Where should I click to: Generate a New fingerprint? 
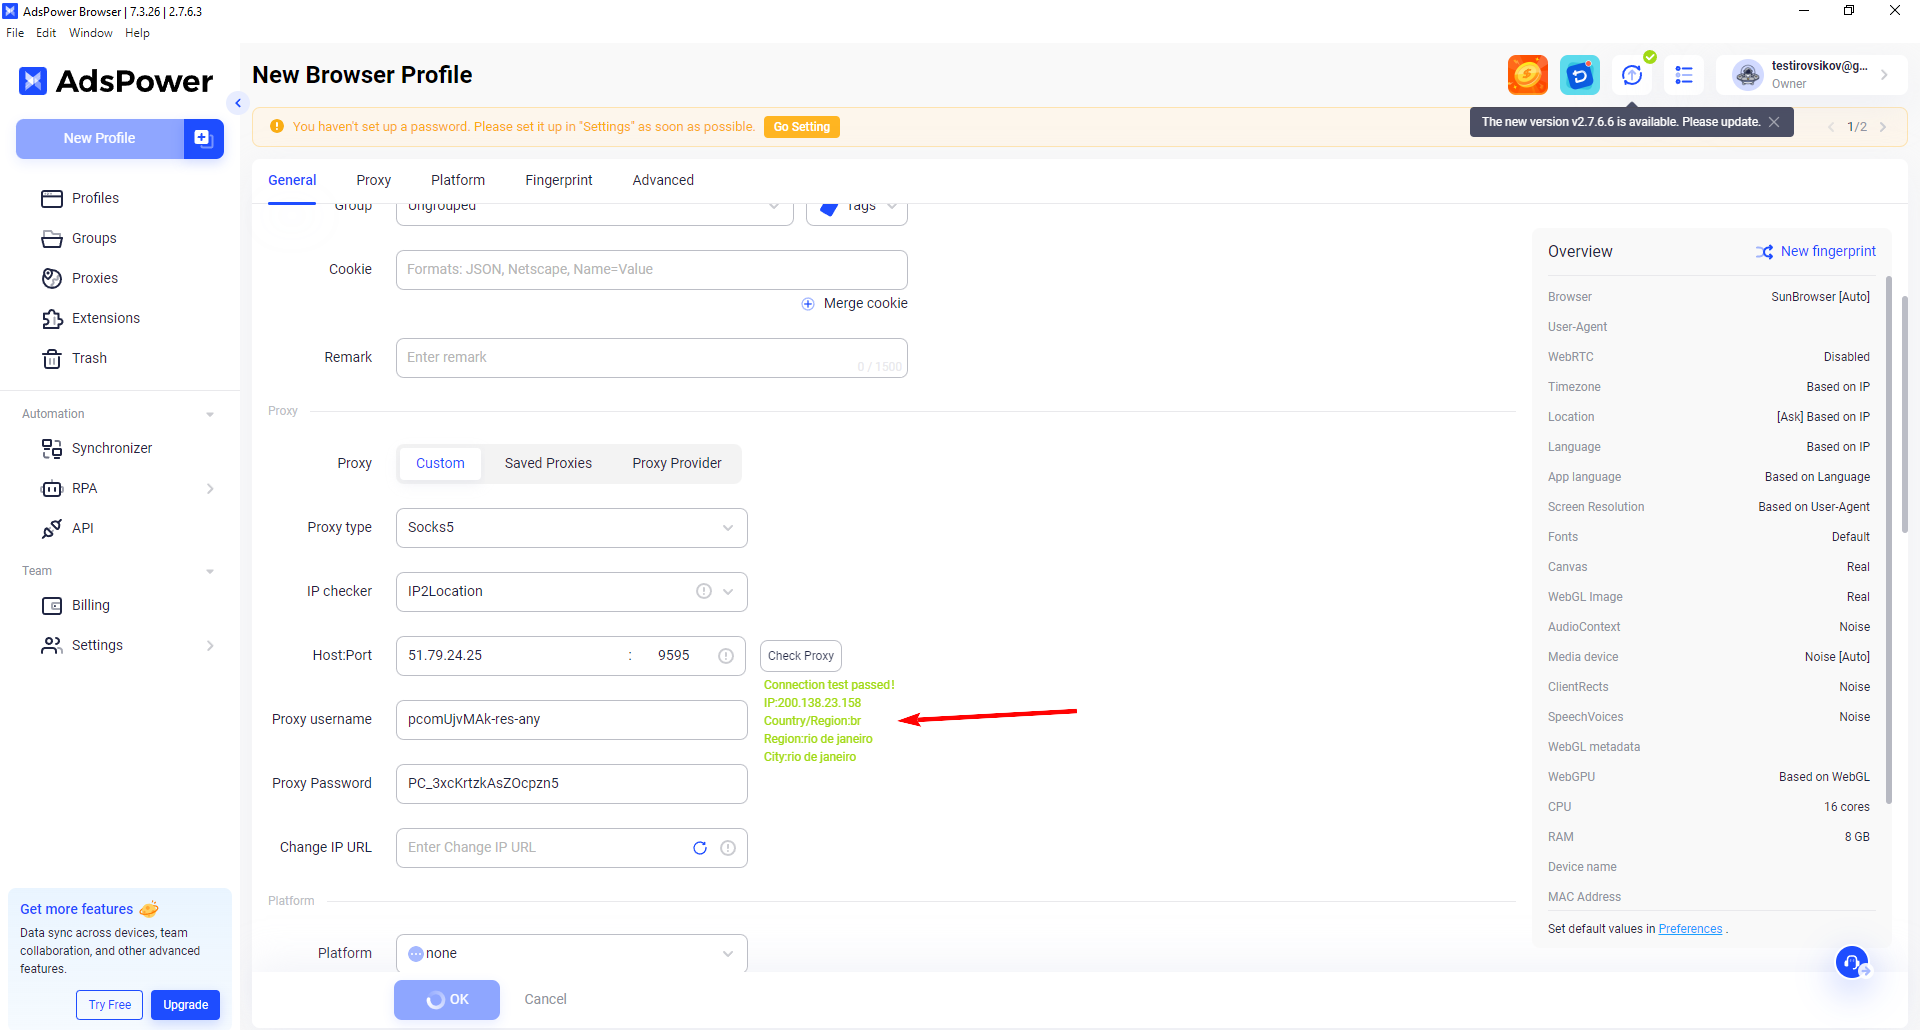point(1816,252)
